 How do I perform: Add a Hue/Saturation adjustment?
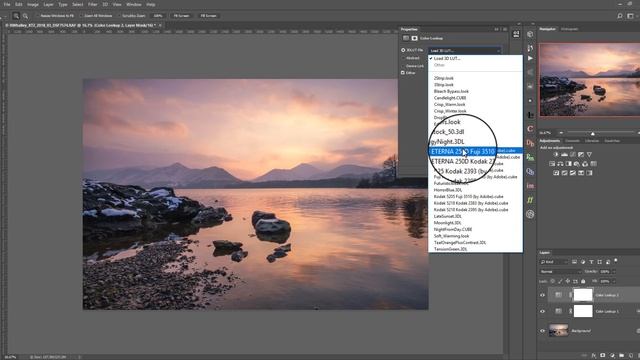pos(552,164)
